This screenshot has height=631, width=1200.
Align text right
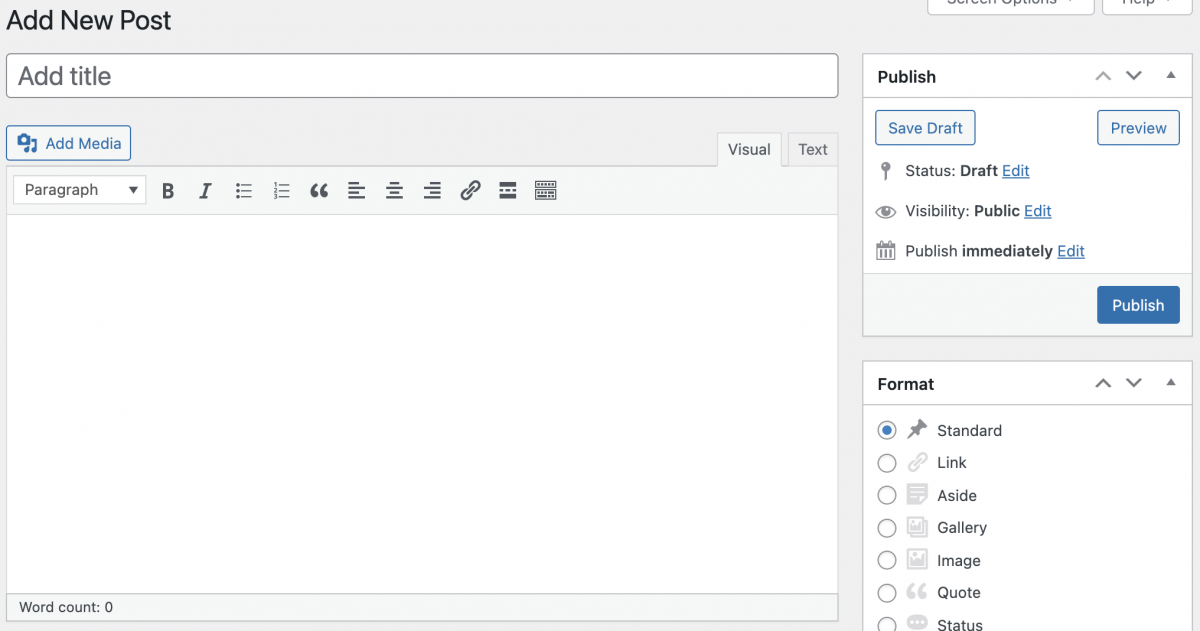432,190
